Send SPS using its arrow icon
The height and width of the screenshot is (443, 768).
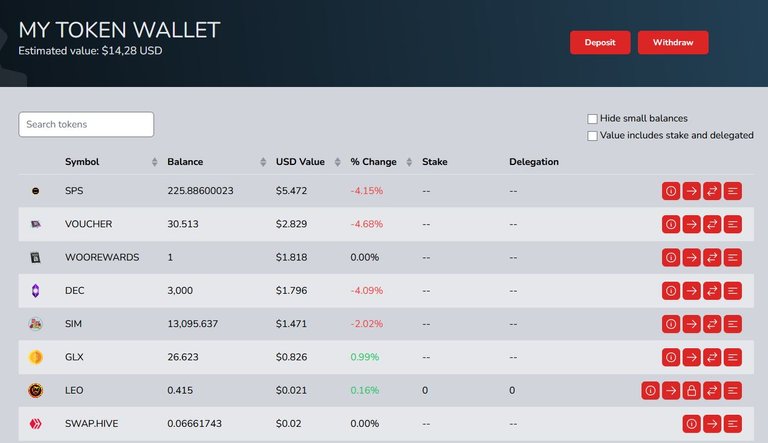(x=692, y=191)
